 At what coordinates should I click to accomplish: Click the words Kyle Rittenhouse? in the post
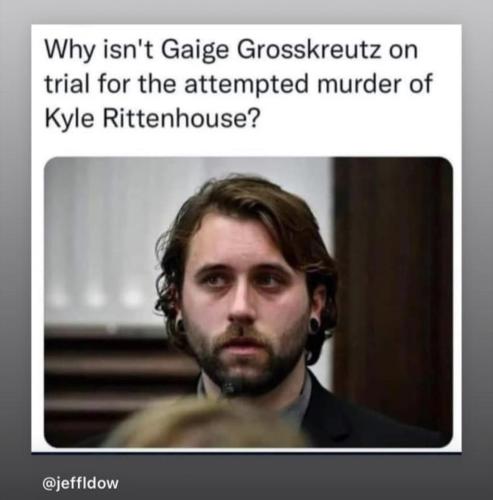(151, 118)
